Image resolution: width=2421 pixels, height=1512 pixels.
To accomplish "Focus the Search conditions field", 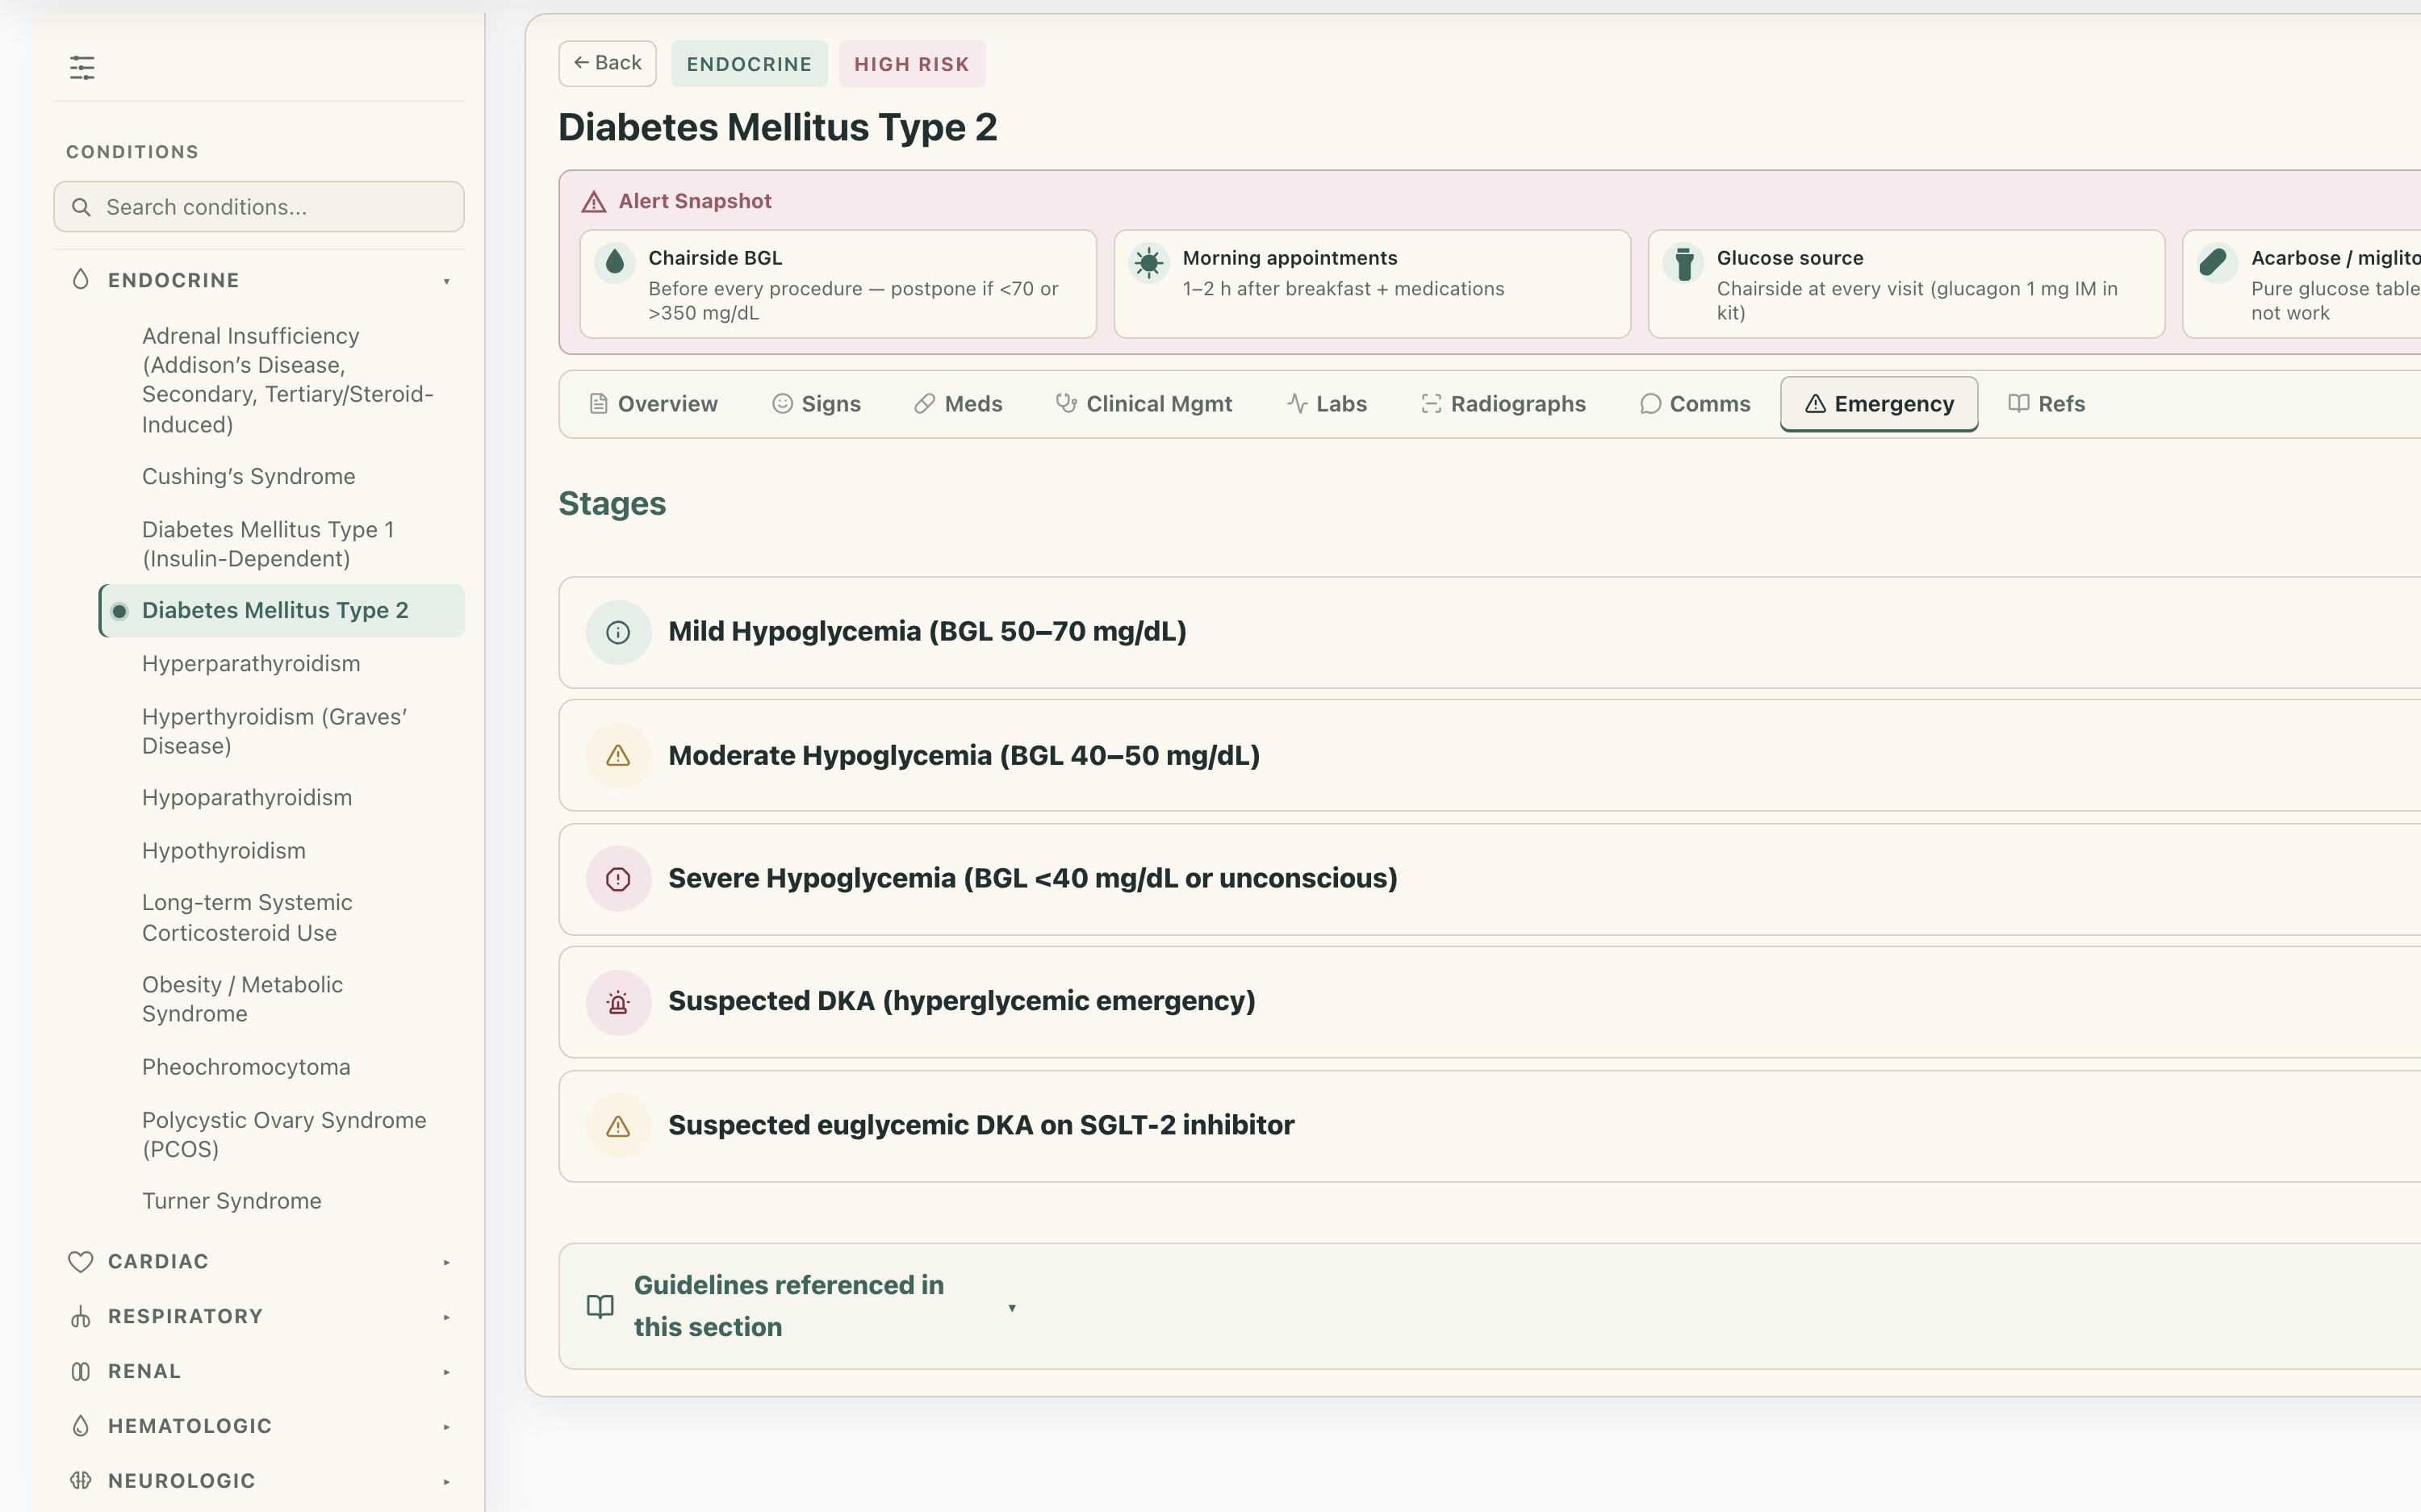I will (x=259, y=207).
